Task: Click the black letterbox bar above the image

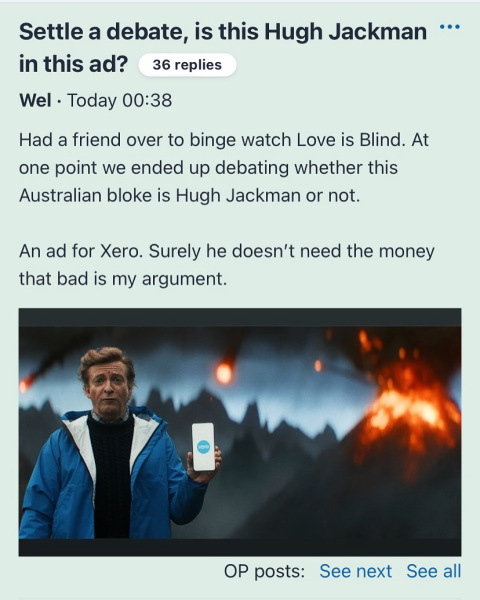Action: (x=240, y=317)
